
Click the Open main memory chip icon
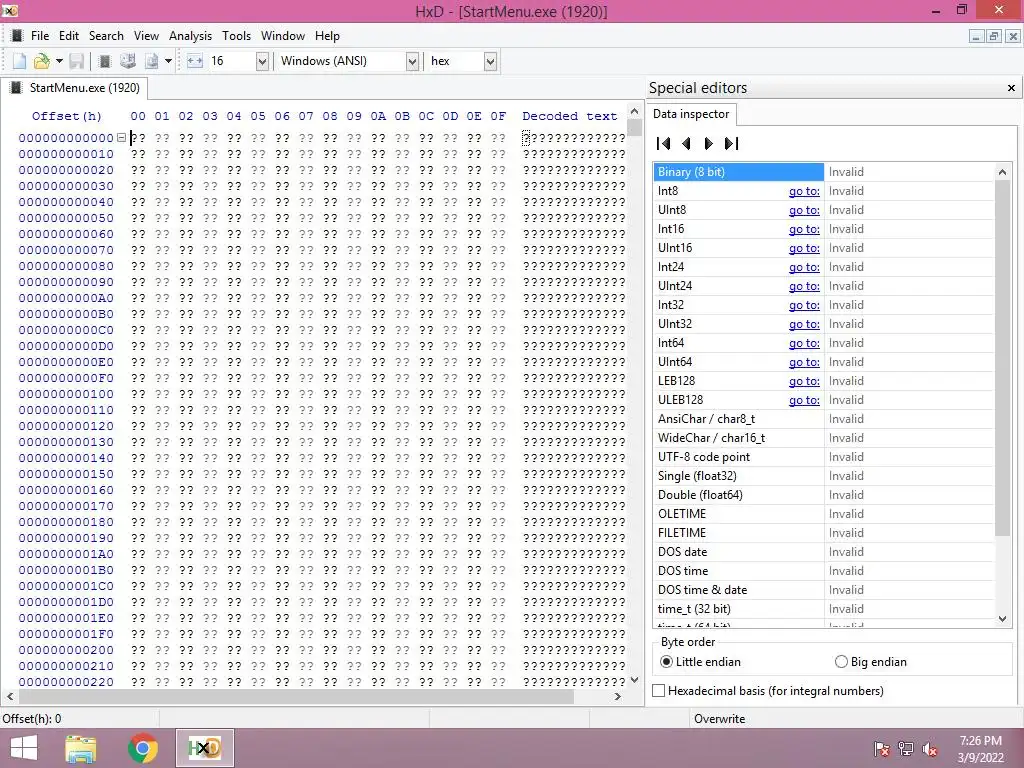[104, 61]
